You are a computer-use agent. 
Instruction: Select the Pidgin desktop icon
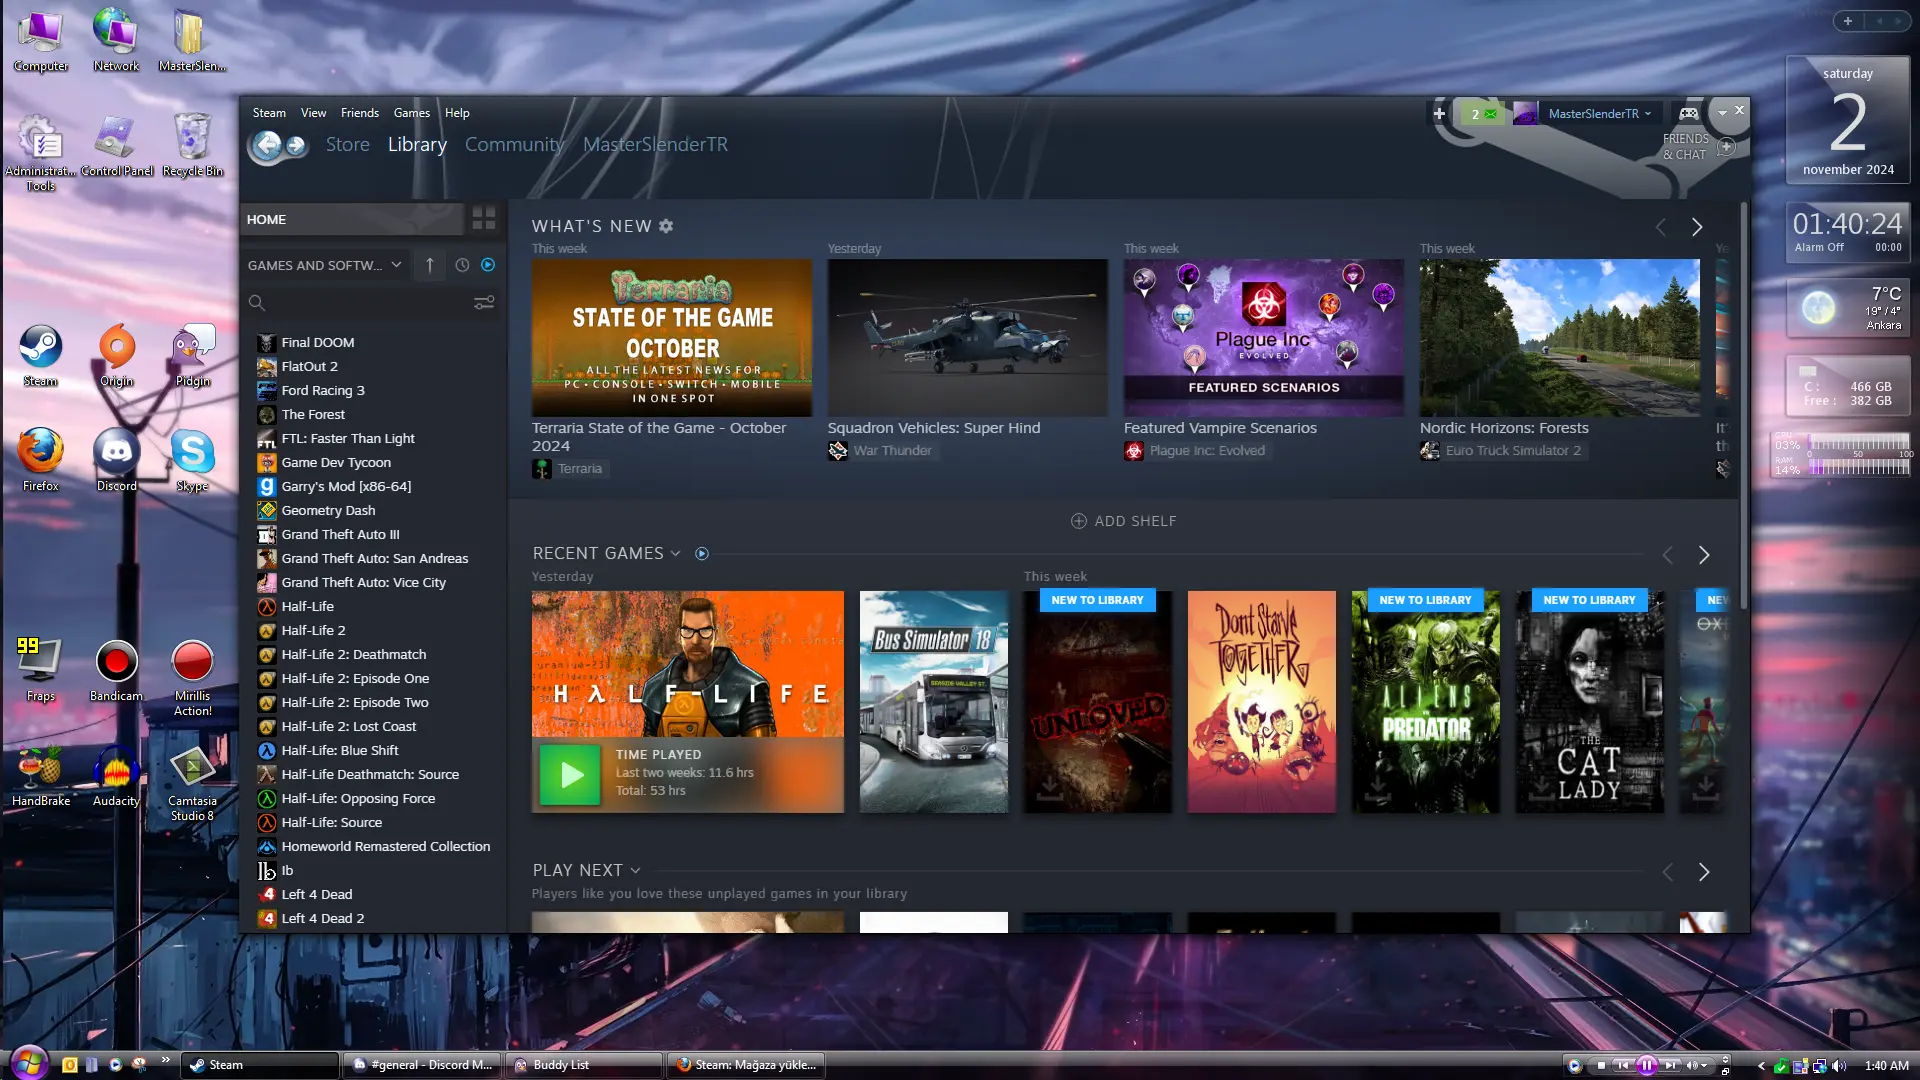(193, 356)
